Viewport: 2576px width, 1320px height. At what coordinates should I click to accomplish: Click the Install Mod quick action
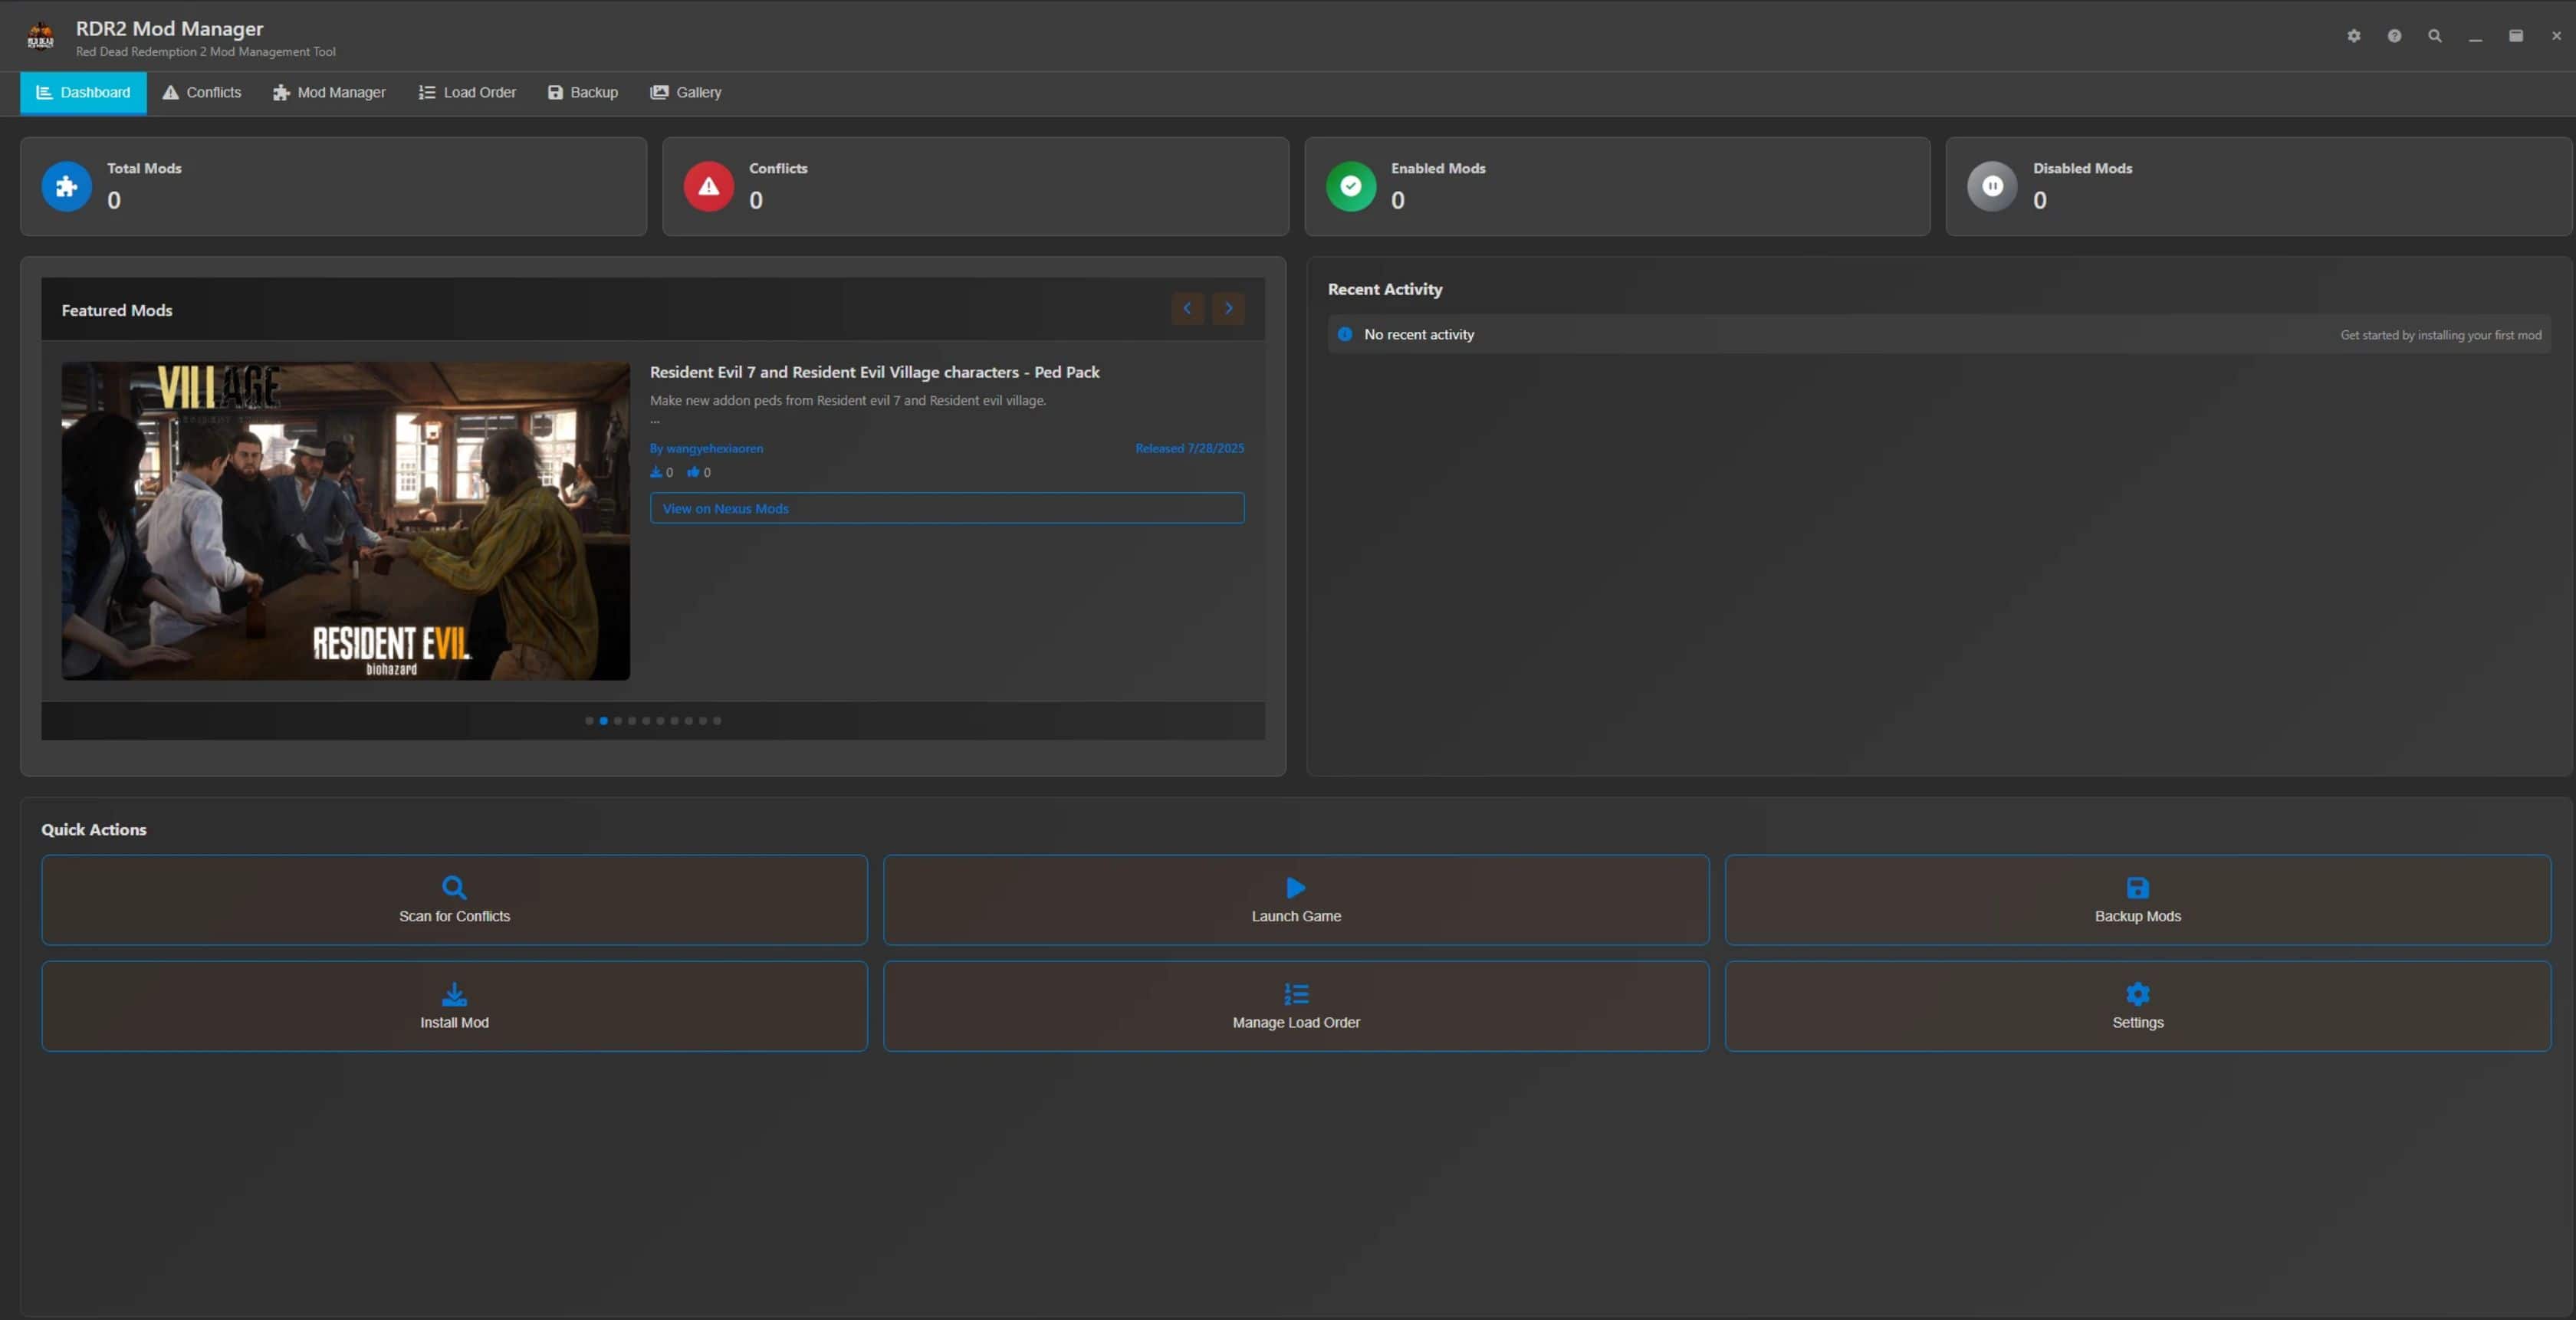[455, 1006]
